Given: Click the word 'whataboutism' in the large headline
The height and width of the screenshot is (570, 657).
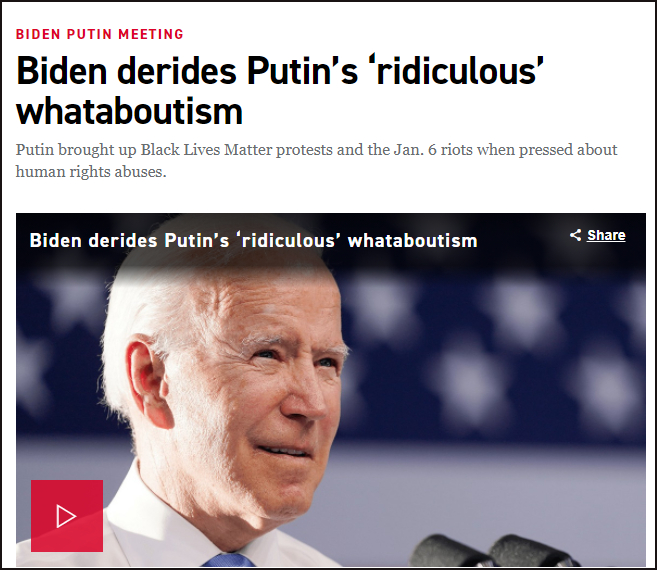Looking at the screenshot, I should (x=129, y=111).
